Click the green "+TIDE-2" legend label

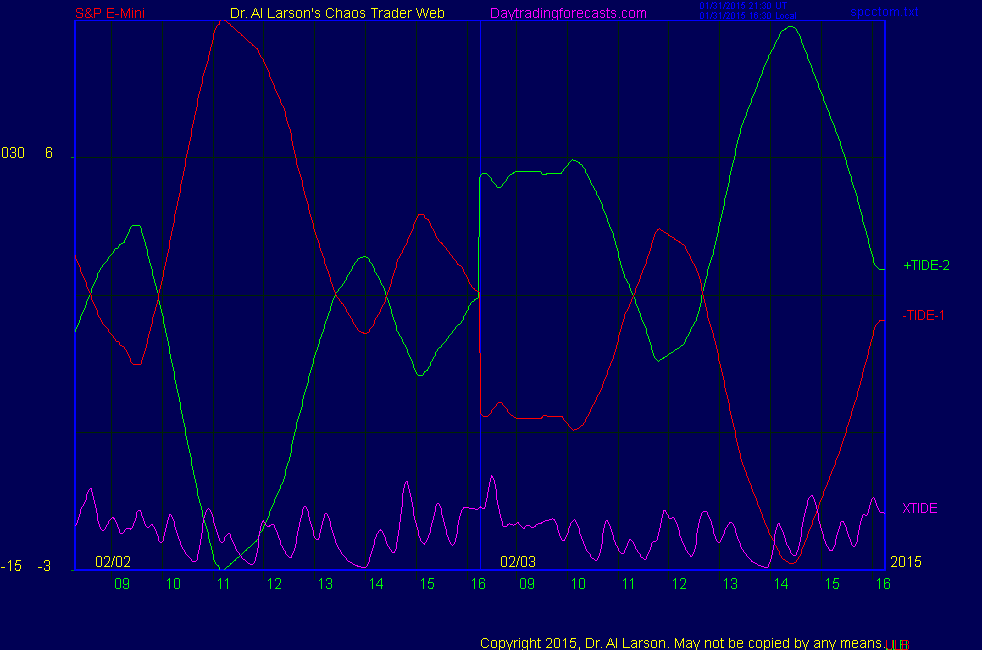coord(926,266)
